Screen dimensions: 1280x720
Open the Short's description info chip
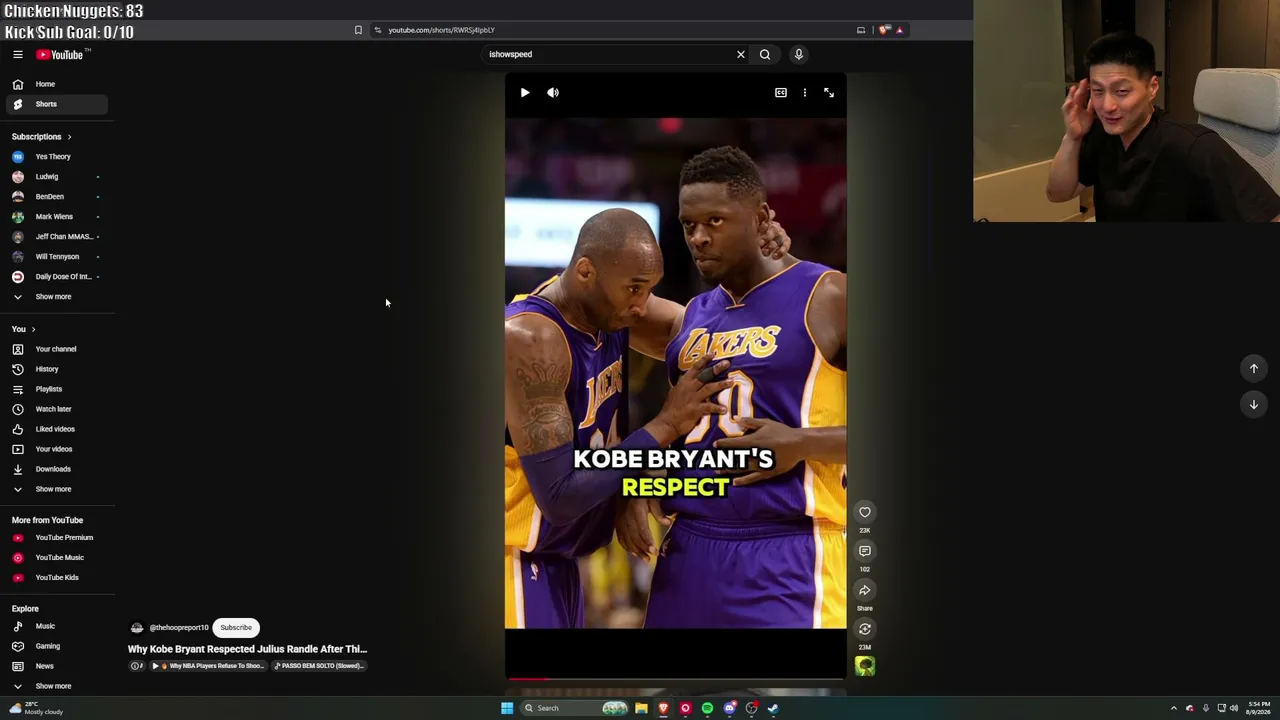point(138,666)
